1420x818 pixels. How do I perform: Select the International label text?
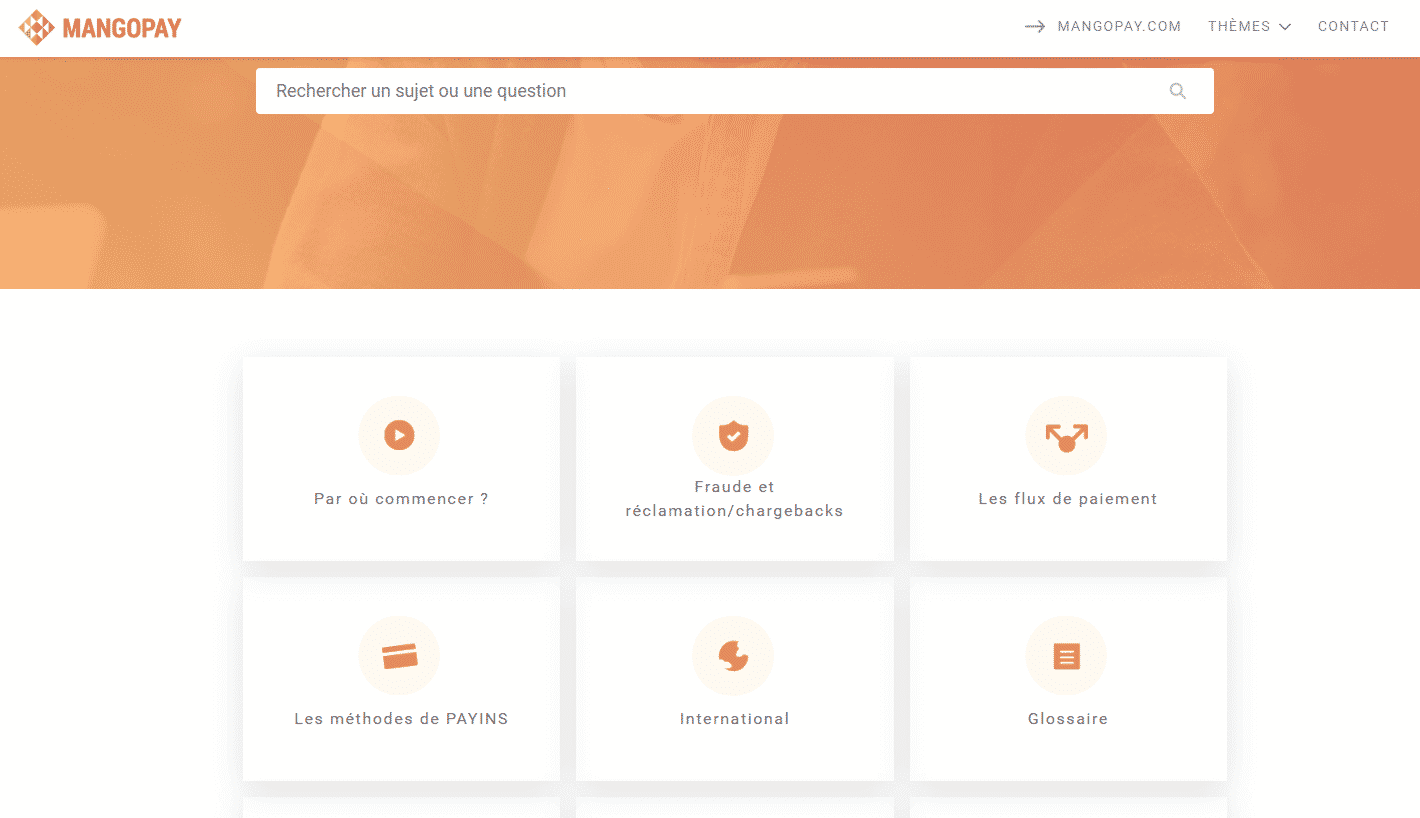coord(734,719)
